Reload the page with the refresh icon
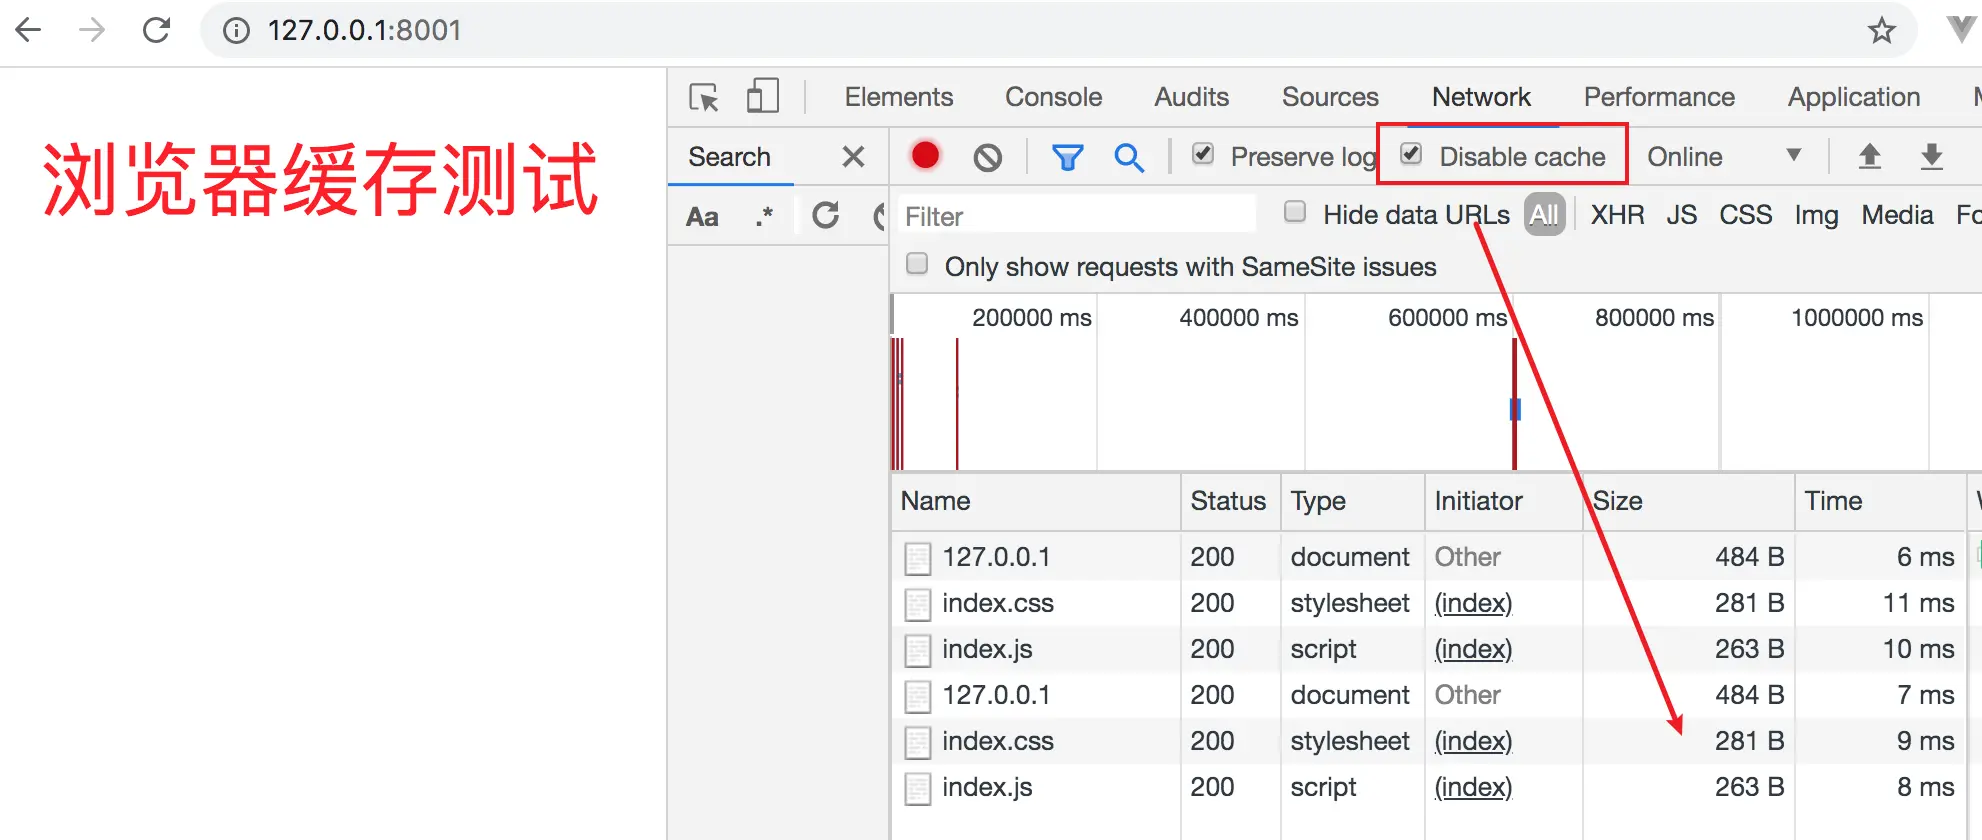 [156, 30]
